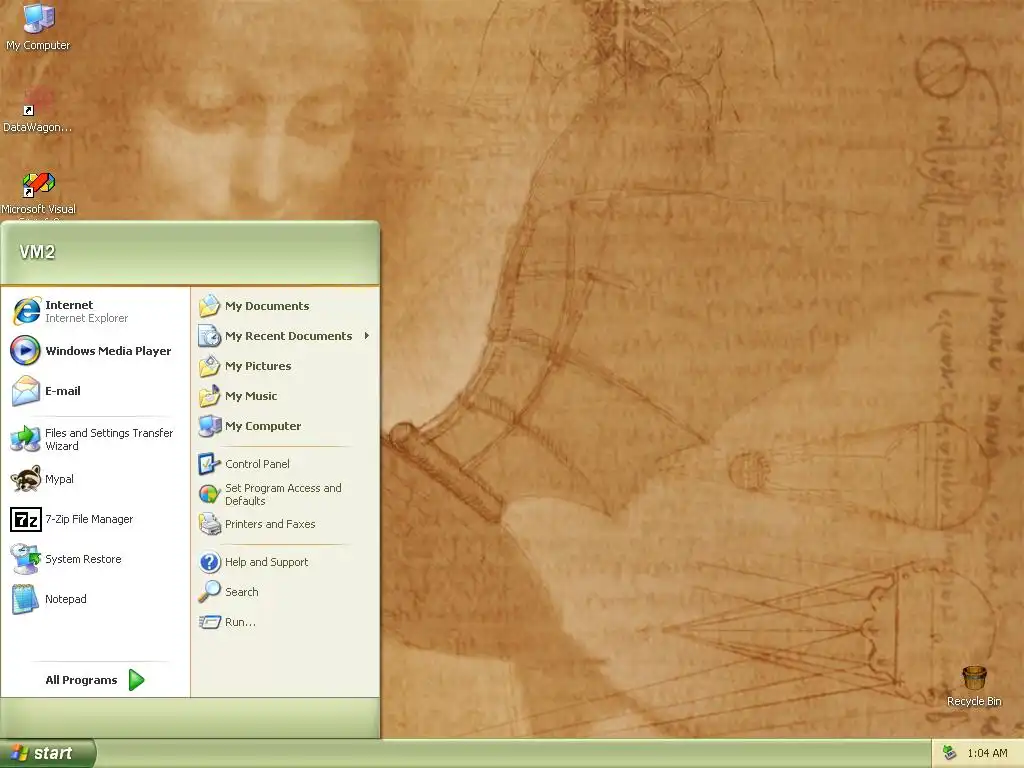Select 'Control Panel' label text
This screenshot has height=768, width=1024.
(257, 464)
